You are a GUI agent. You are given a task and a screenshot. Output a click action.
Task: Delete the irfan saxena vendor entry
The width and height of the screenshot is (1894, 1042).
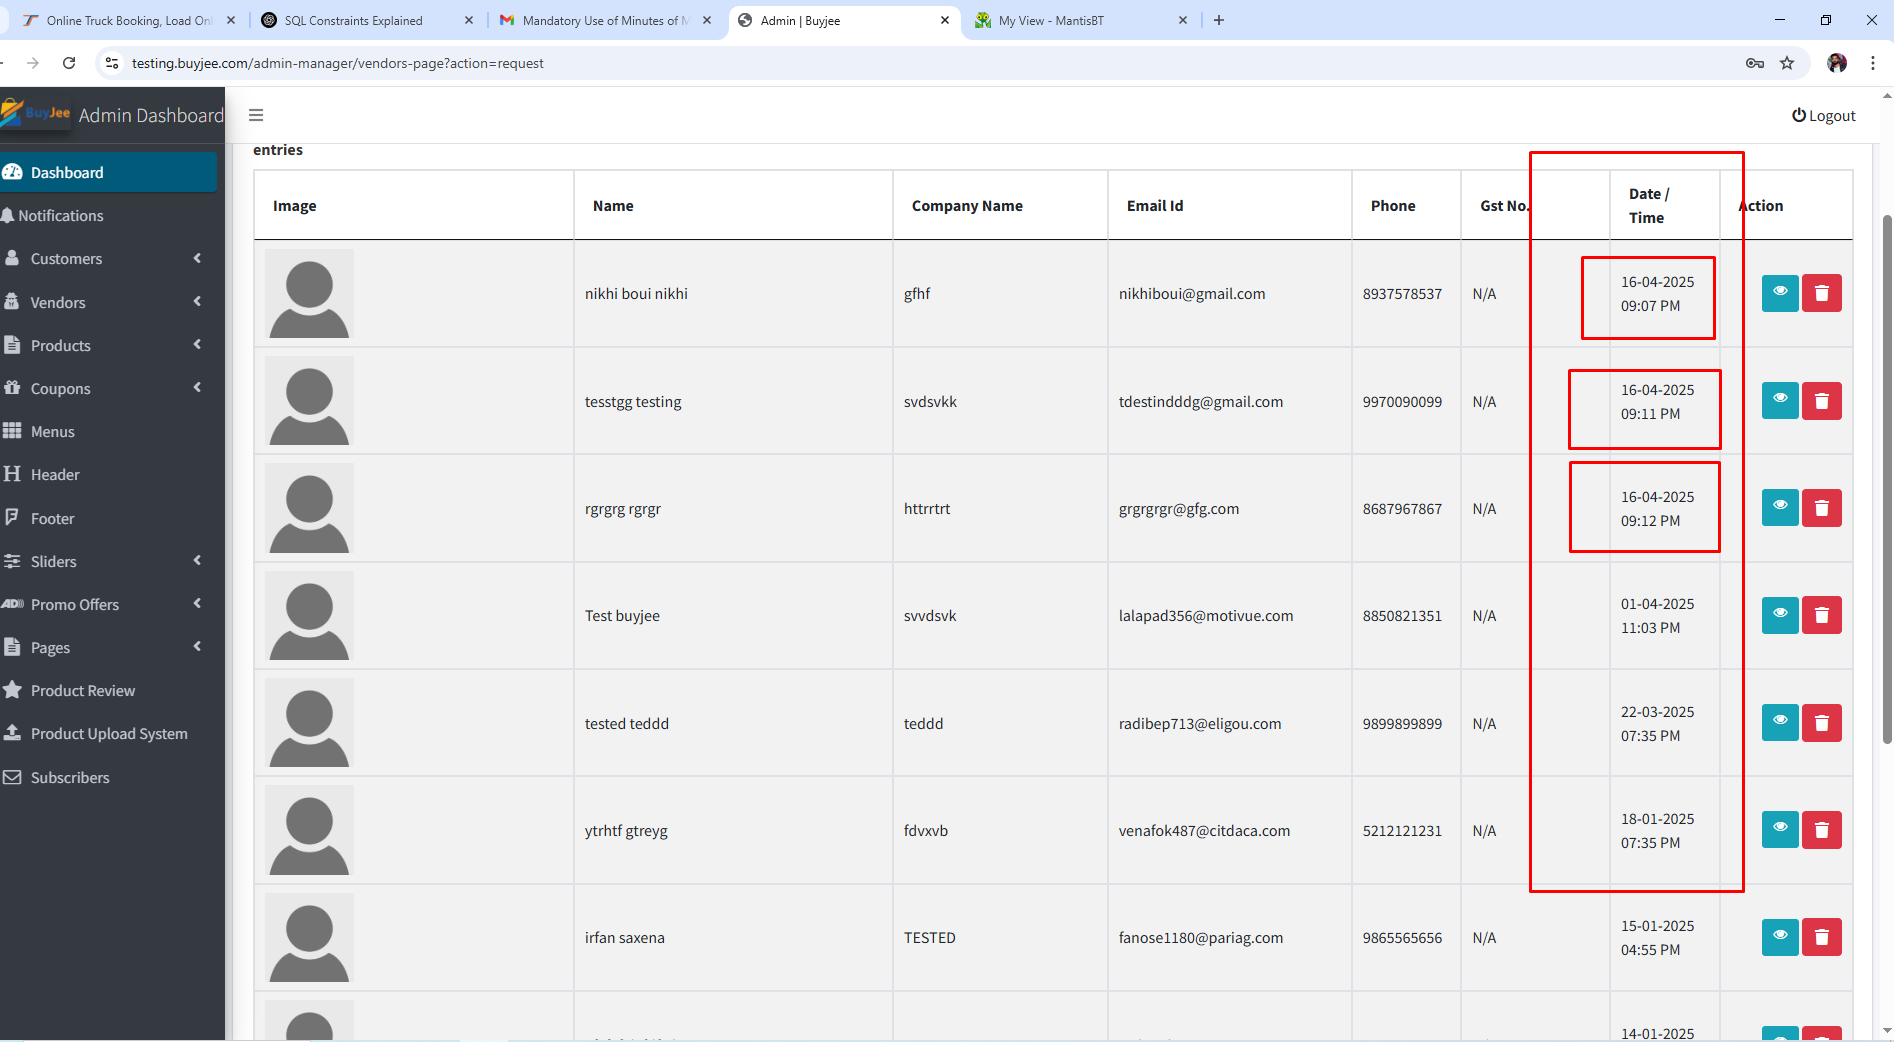tap(1821, 937)
